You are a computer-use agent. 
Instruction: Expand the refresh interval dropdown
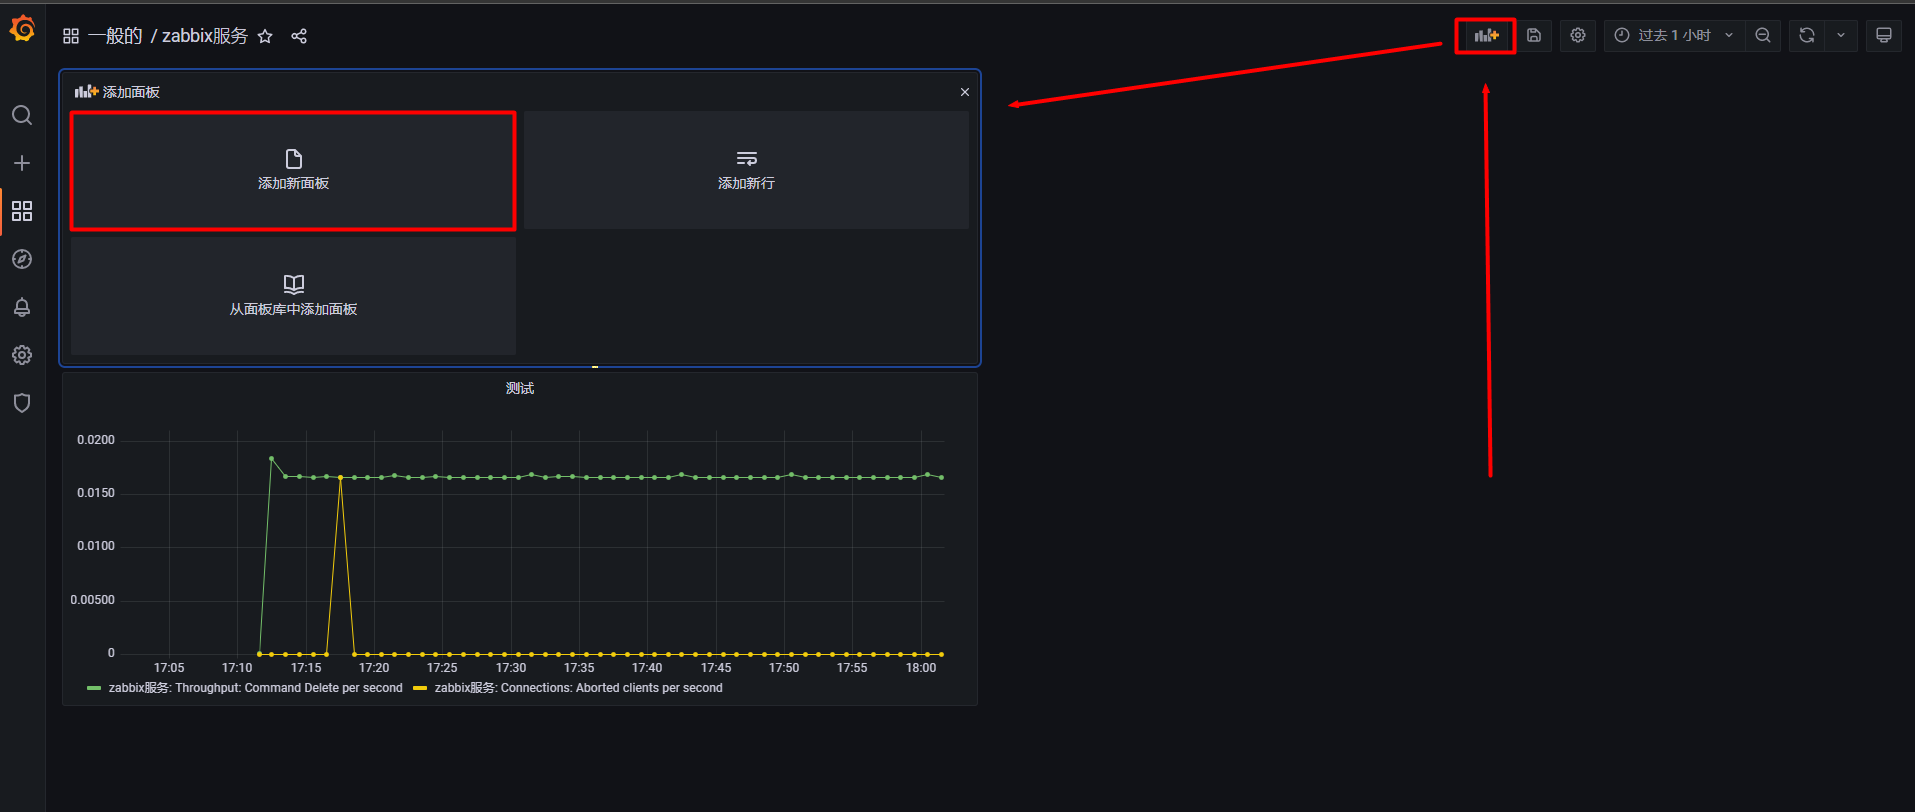pyautogui.click(x=1841, y=35)
